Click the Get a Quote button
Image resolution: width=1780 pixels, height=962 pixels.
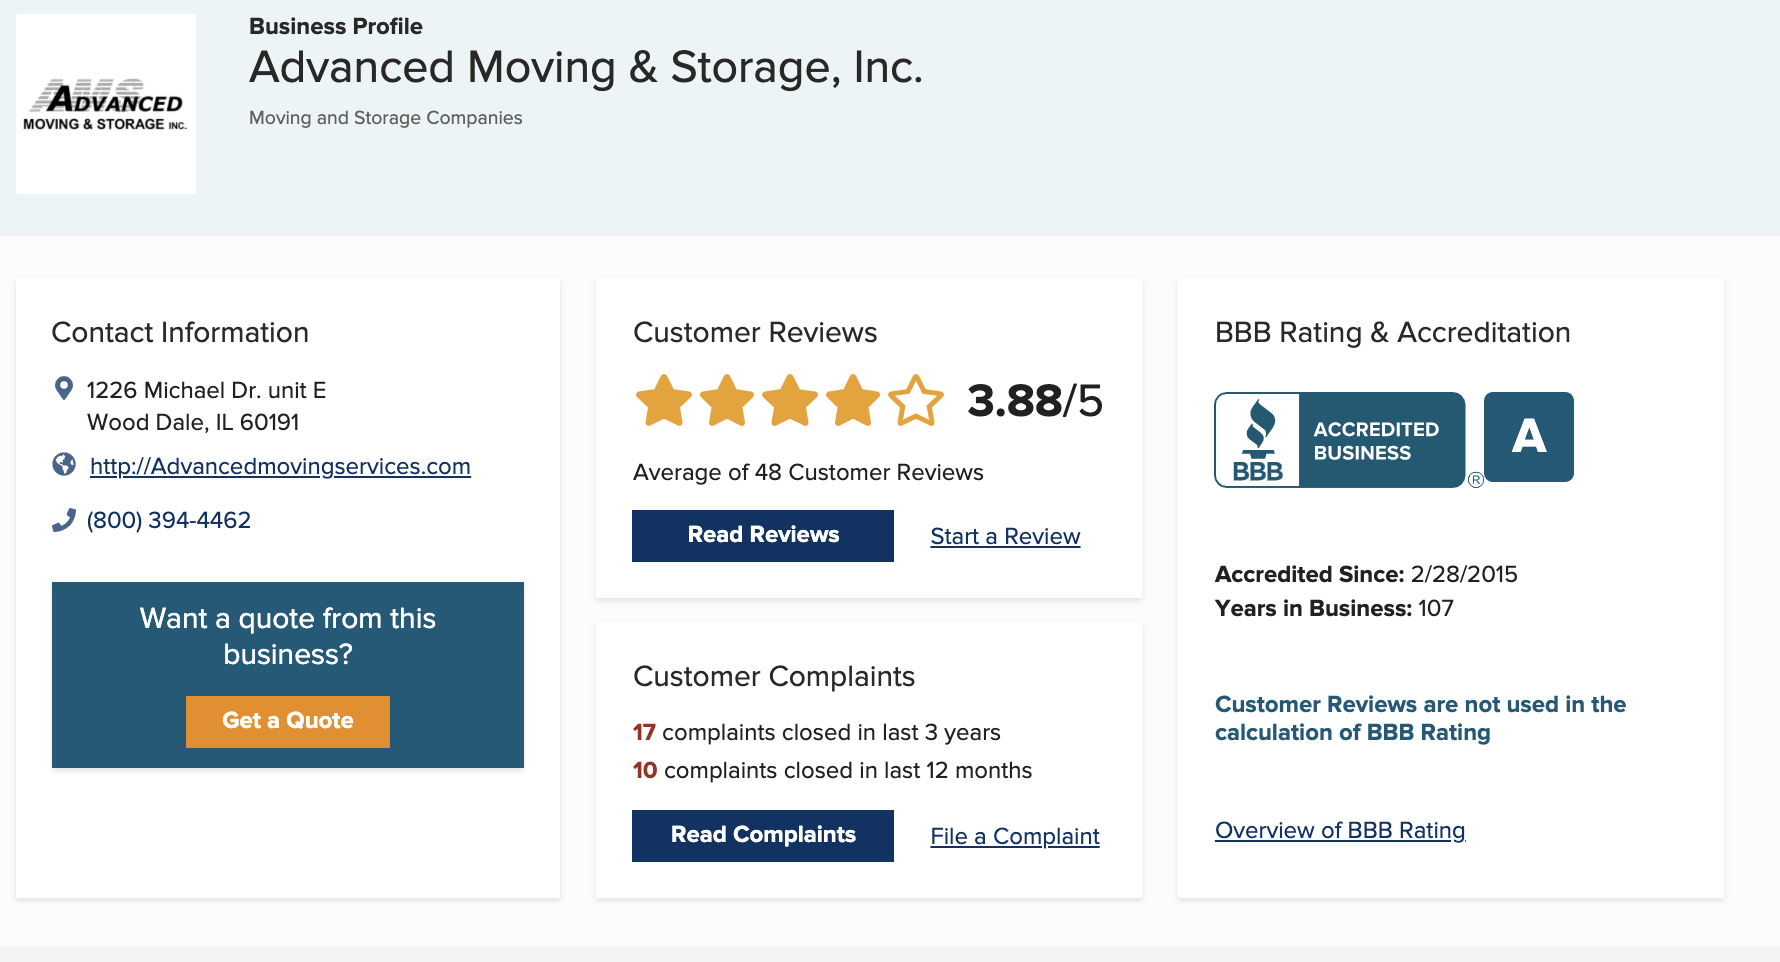tap(288, 722)
